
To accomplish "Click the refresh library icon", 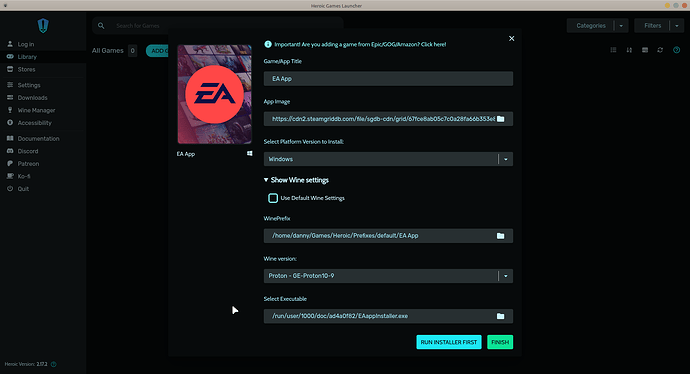I will [660, 50].
